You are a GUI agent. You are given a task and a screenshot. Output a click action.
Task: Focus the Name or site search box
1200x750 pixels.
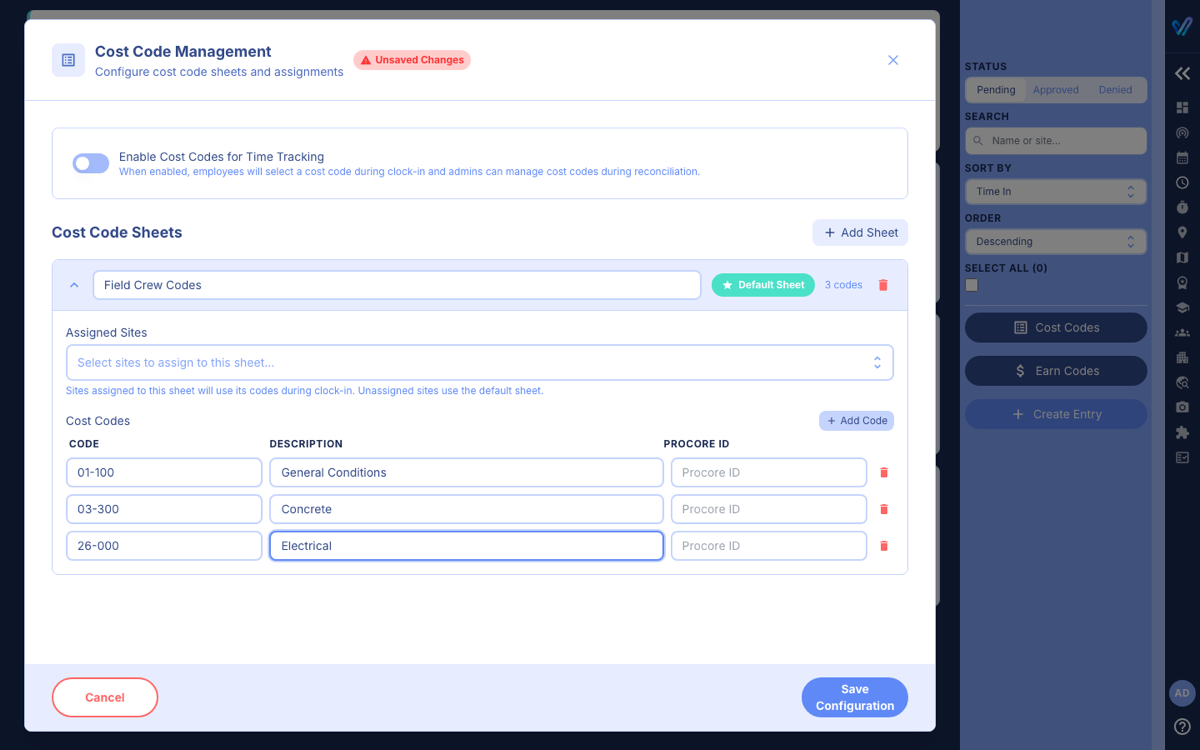[x=1056, y=141]
